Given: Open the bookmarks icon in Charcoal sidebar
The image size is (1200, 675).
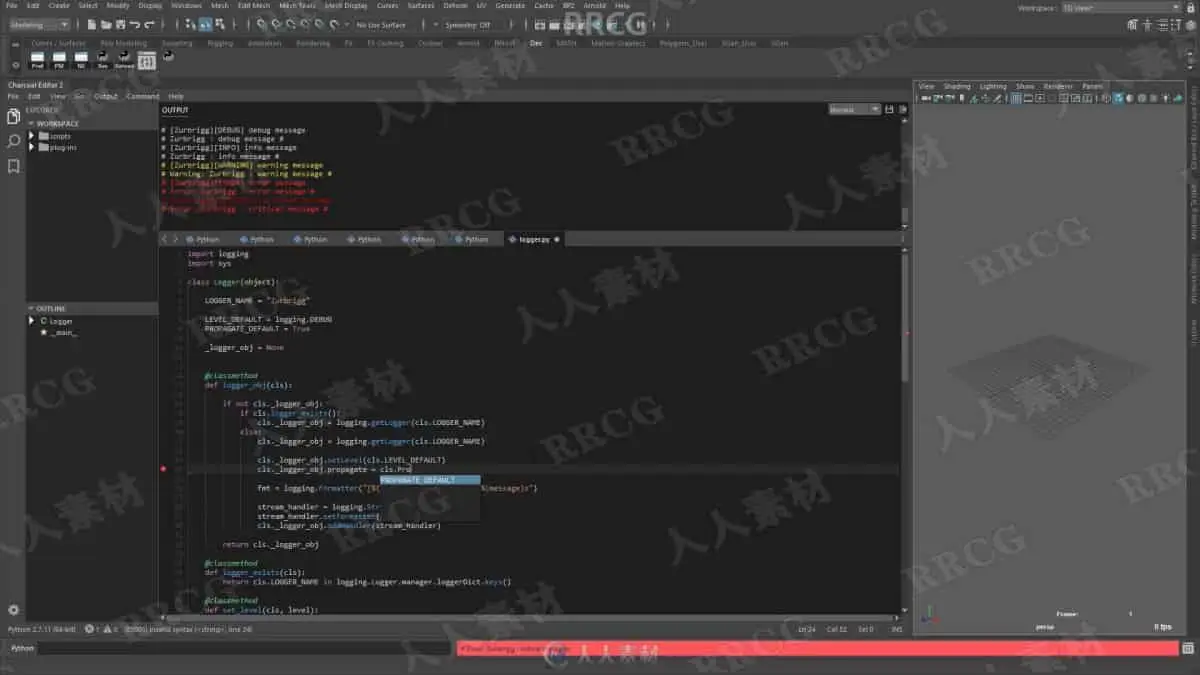Looking at the screenshot, I should tap(13, 166).
